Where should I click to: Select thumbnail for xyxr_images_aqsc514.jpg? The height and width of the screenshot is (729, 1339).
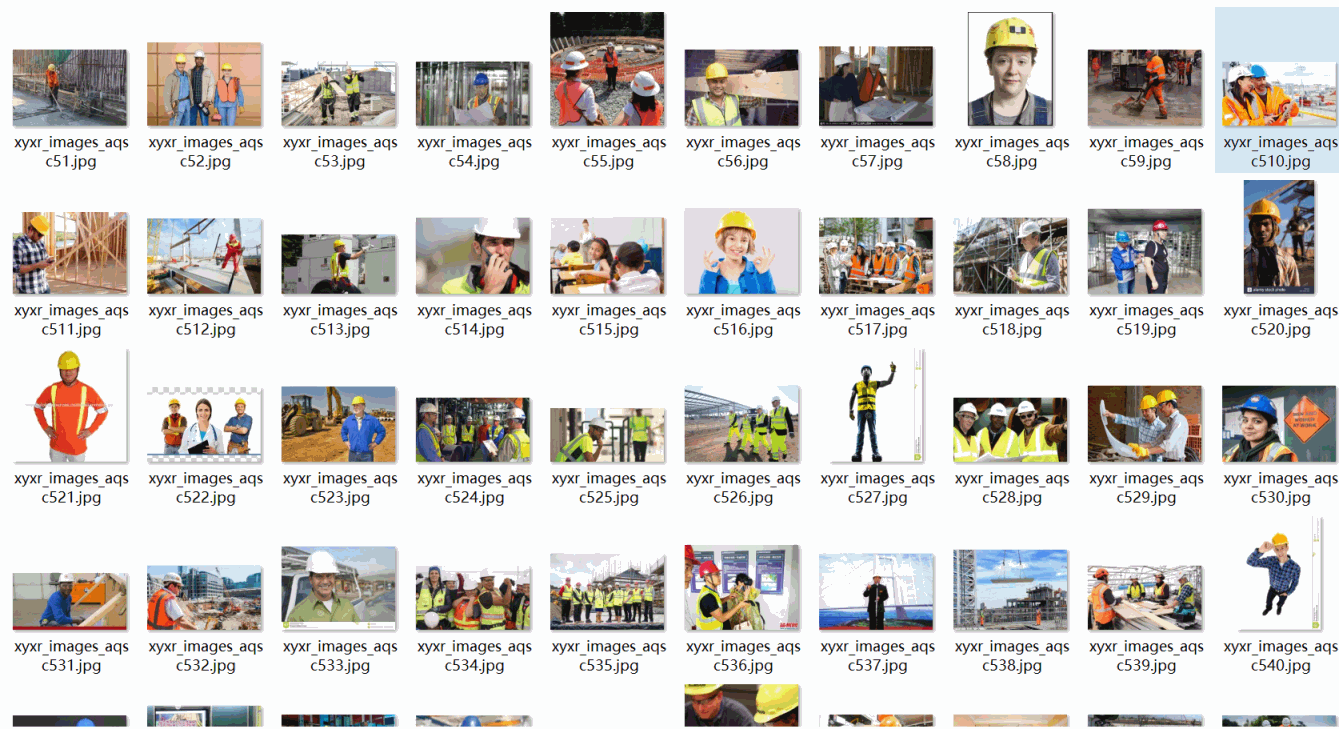tap(473, 256)
